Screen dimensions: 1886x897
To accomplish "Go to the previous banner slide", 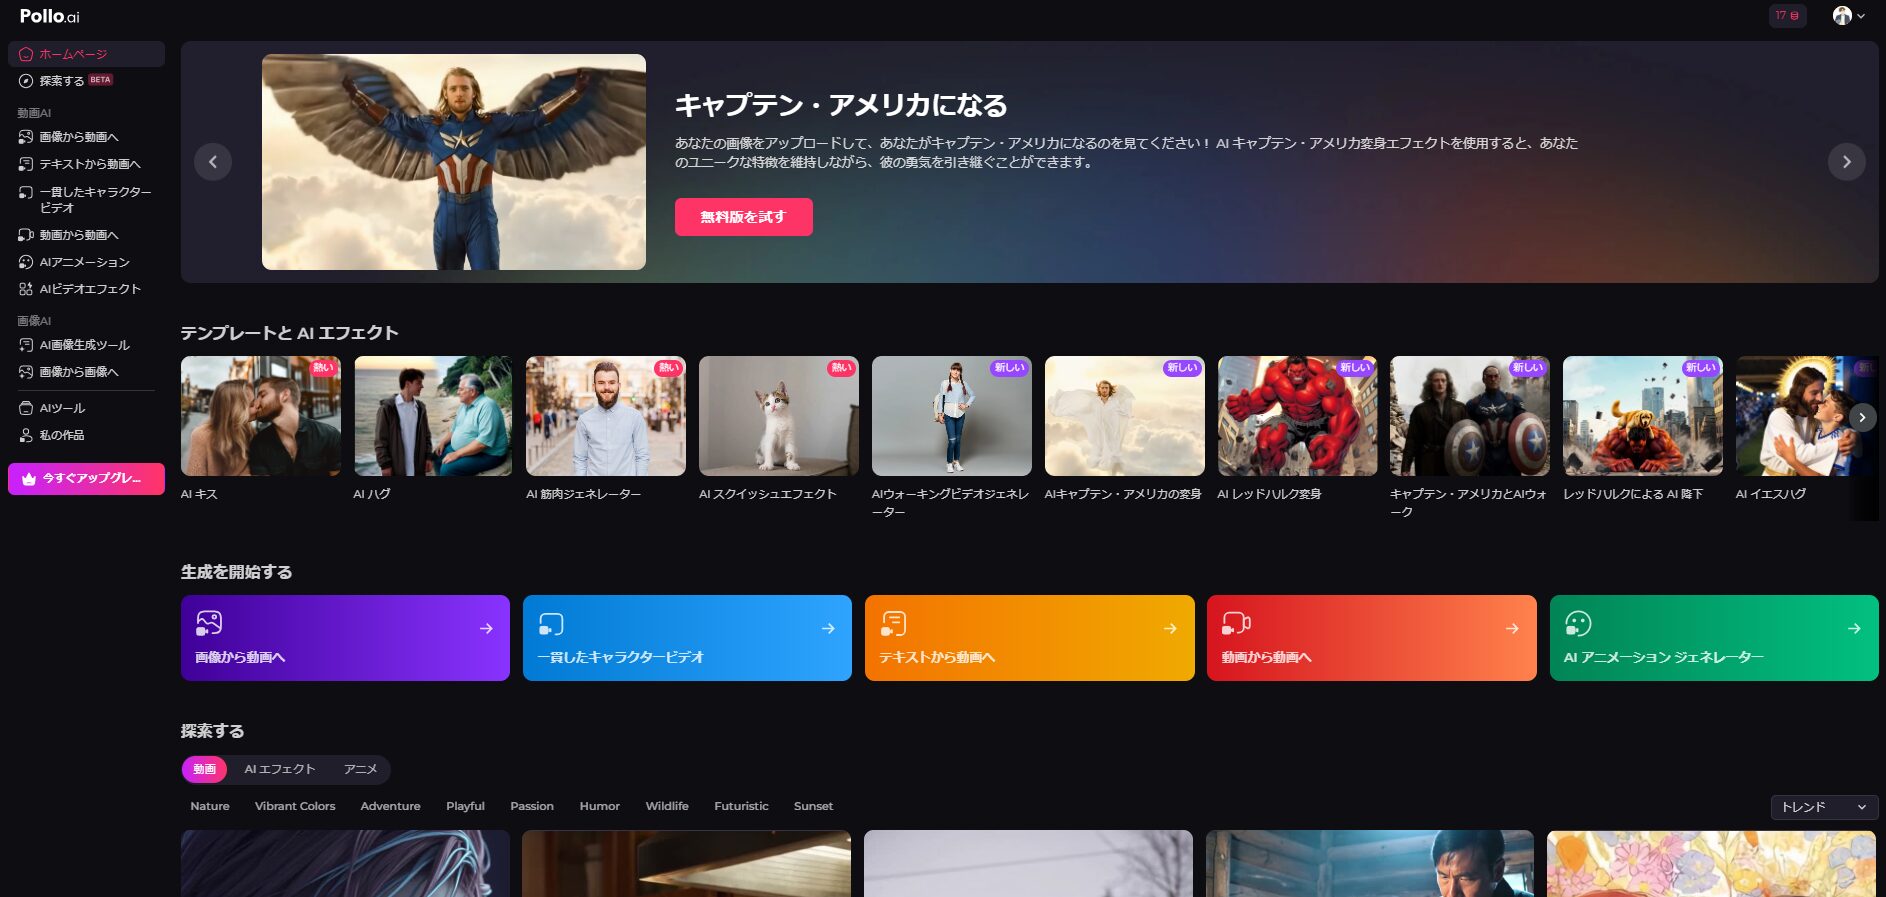I will (213, 162).
